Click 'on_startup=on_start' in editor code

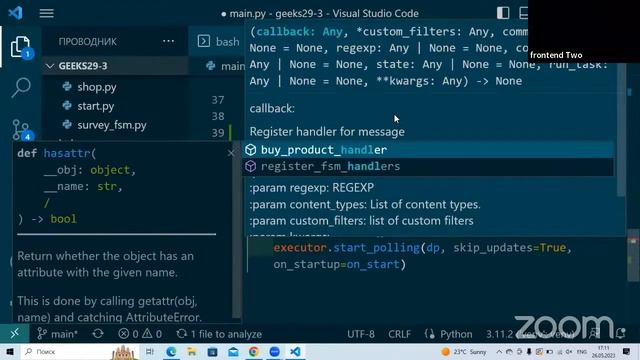tap(336, 264)
